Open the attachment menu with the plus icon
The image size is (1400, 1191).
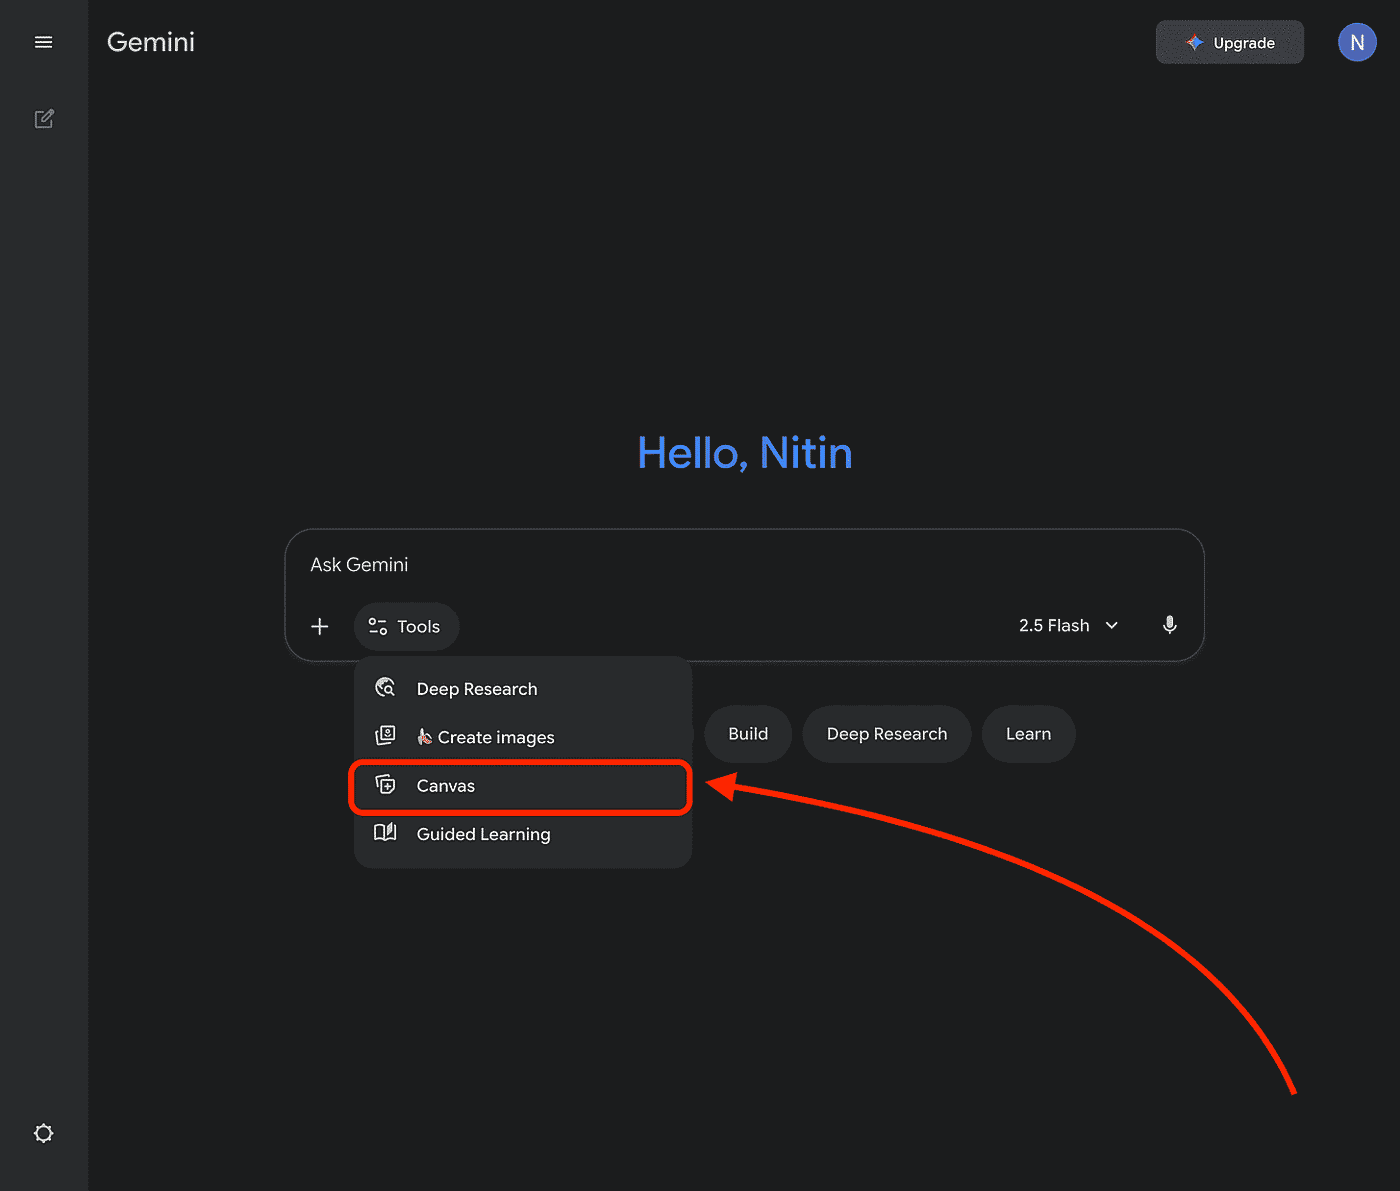(x=319, y=626)
